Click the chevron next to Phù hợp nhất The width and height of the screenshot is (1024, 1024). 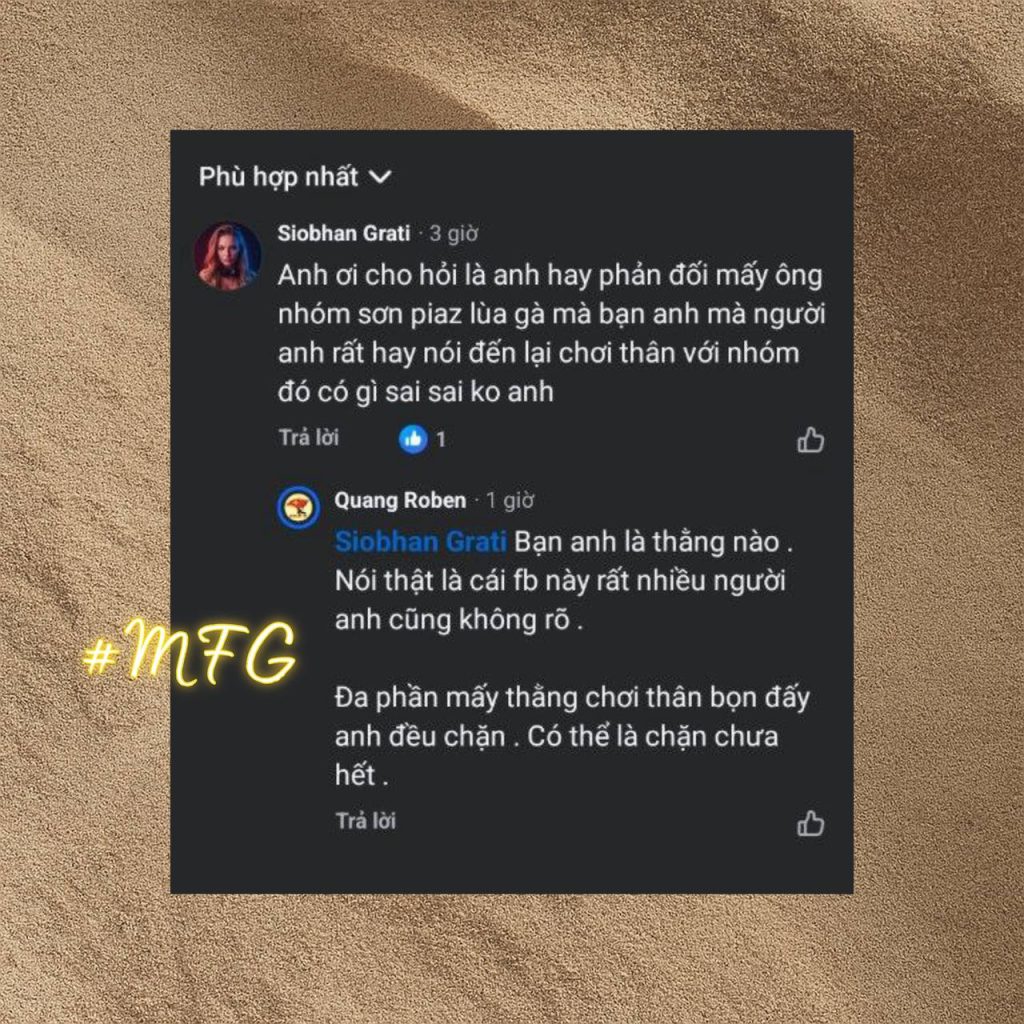pos(380,177)
